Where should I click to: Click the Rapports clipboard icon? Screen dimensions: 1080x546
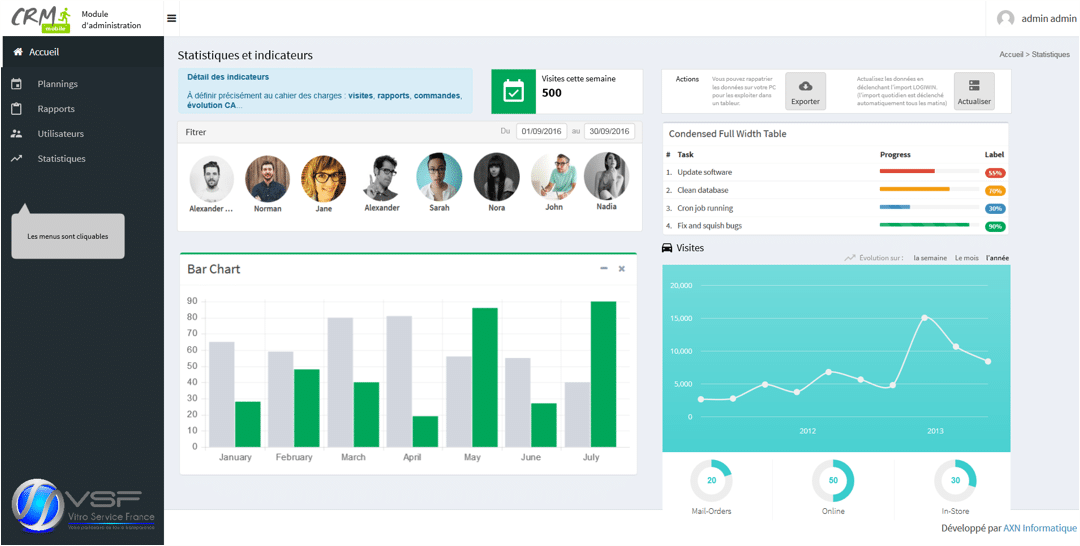click(x=17, y=109)
